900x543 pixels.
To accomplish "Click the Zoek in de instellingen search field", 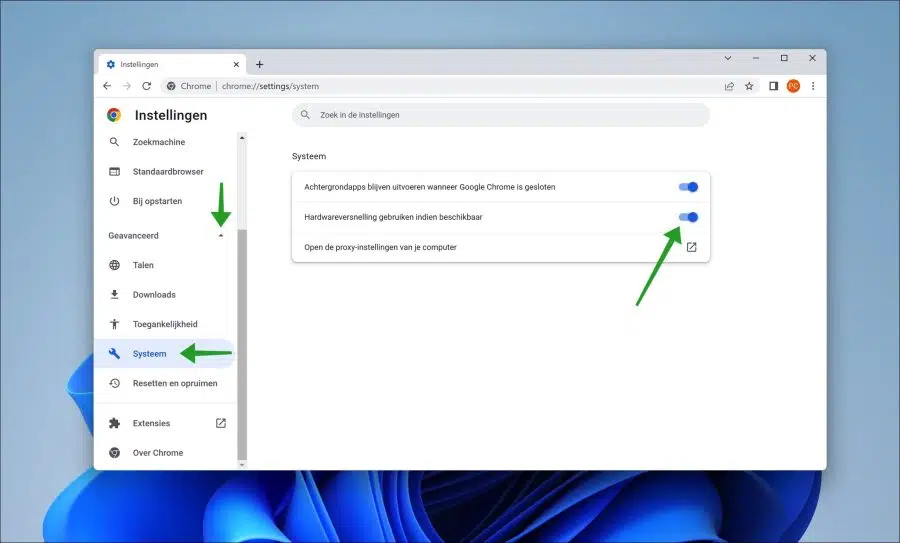I will pyautogui.click(x=501, y=115).
